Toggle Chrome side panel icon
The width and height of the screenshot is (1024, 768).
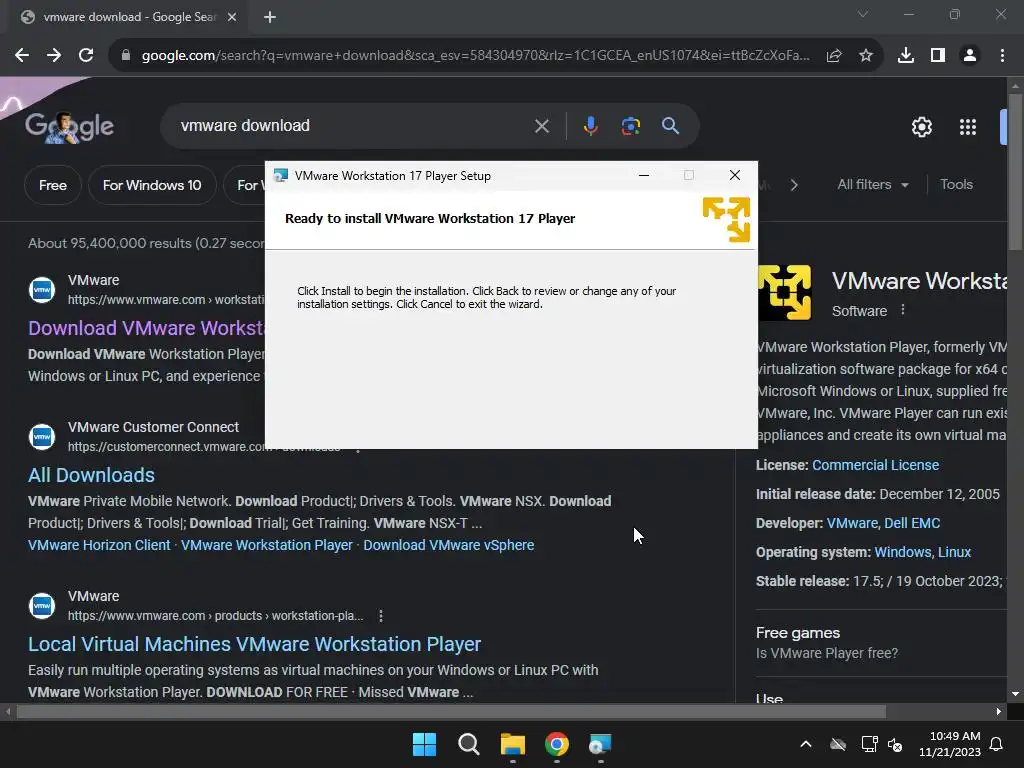pos(938,56)
